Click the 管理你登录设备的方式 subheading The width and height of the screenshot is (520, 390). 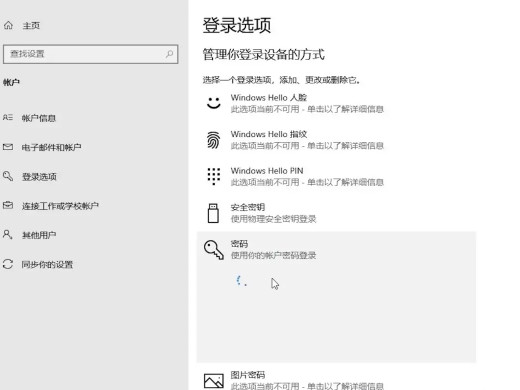click(x=264, y=54)
